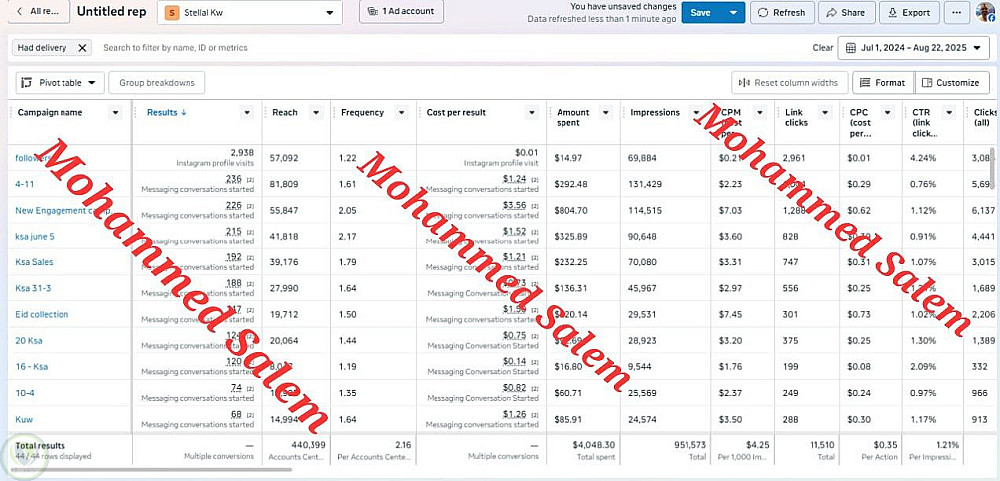Open Campaign name column dropdown
Screen dimensions: 1000x481
coord(115,113)
